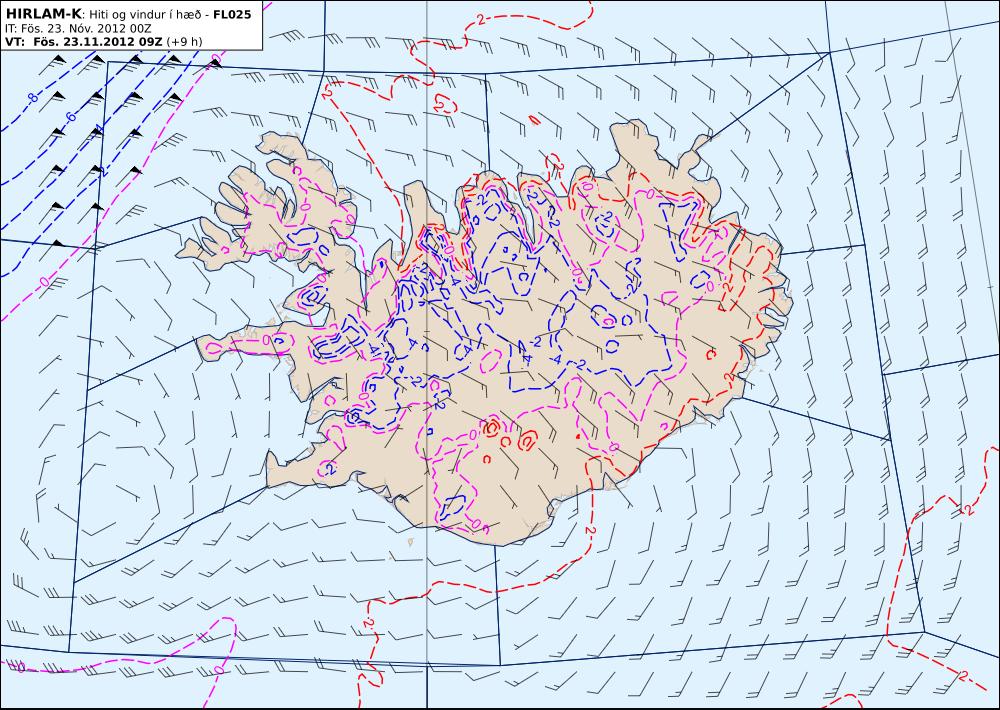
Task: Click the blue '-6' isotherm label
Action: pyautogui.click(x=70, y=116)
